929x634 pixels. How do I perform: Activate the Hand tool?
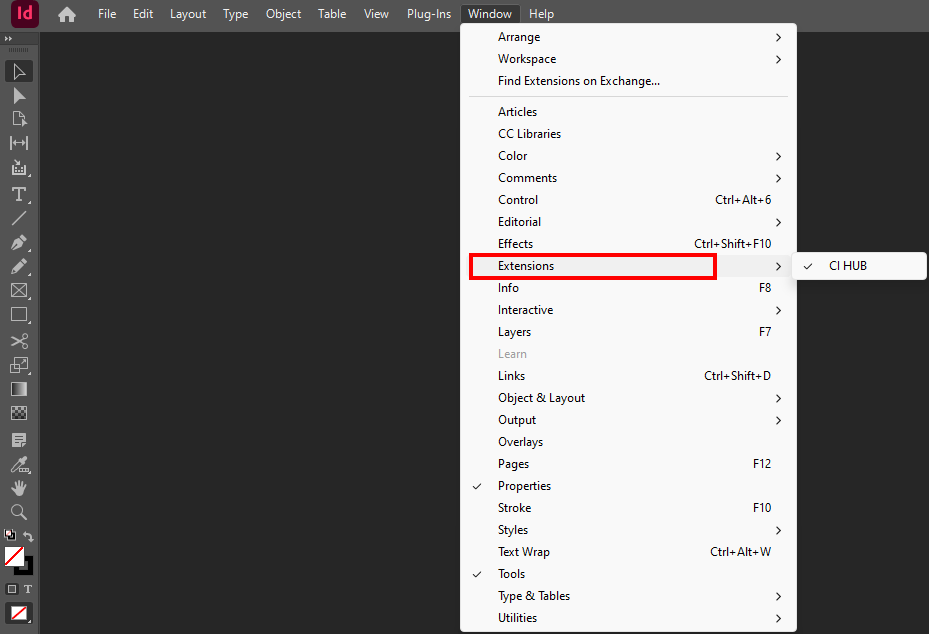tap(18, 487)
